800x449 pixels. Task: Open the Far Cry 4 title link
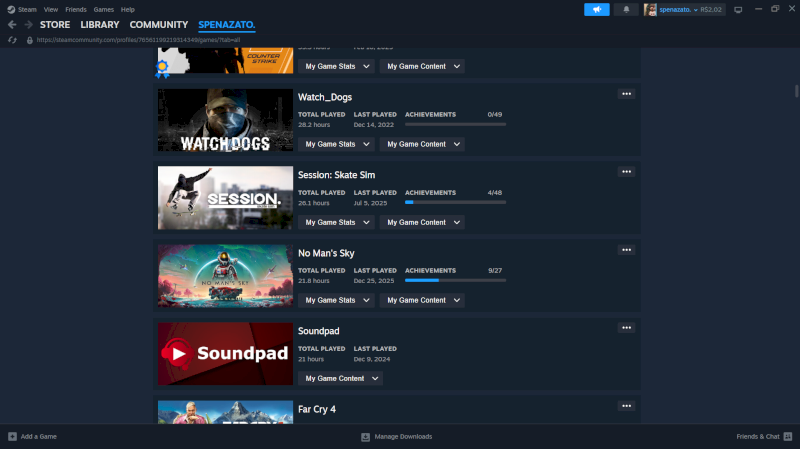pos(317,409)
